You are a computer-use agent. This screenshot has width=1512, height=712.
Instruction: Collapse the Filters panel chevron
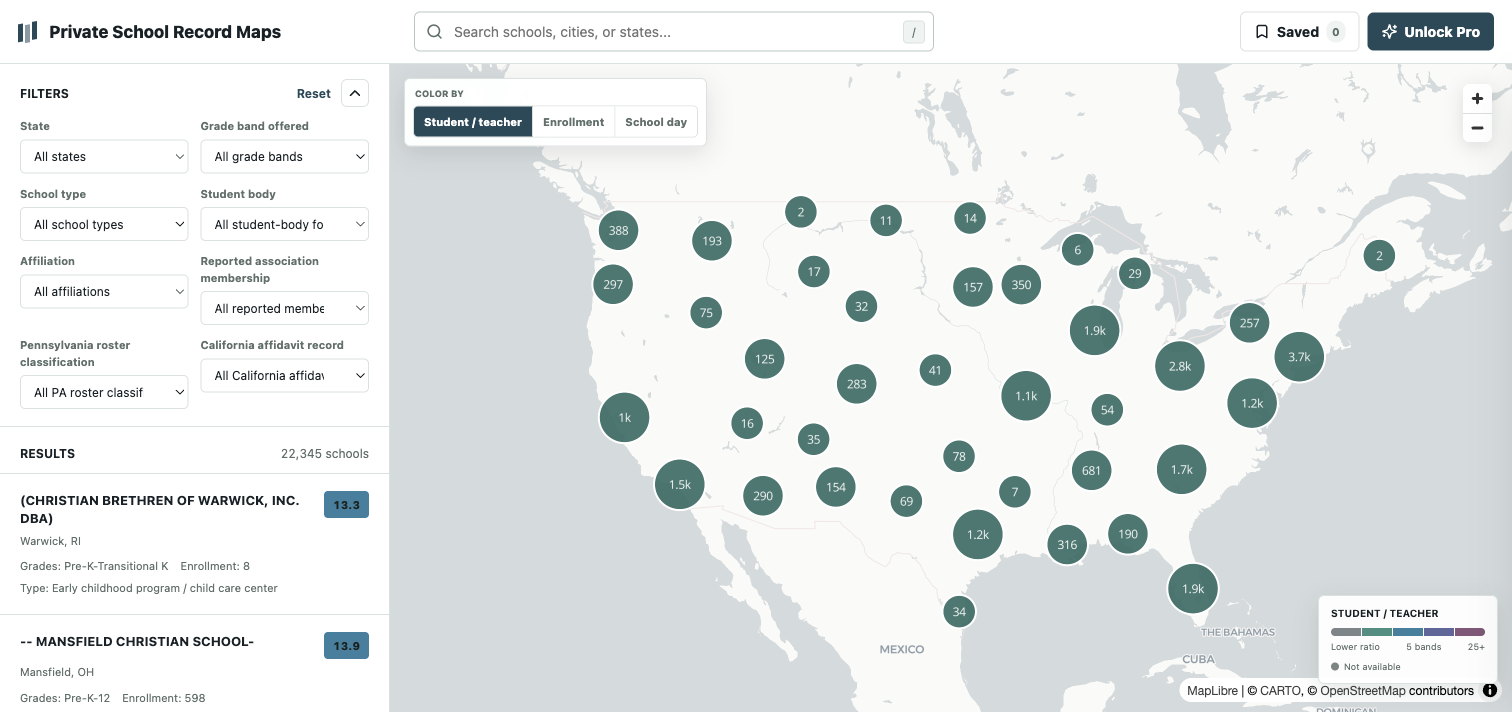click(x=355, y=93)
